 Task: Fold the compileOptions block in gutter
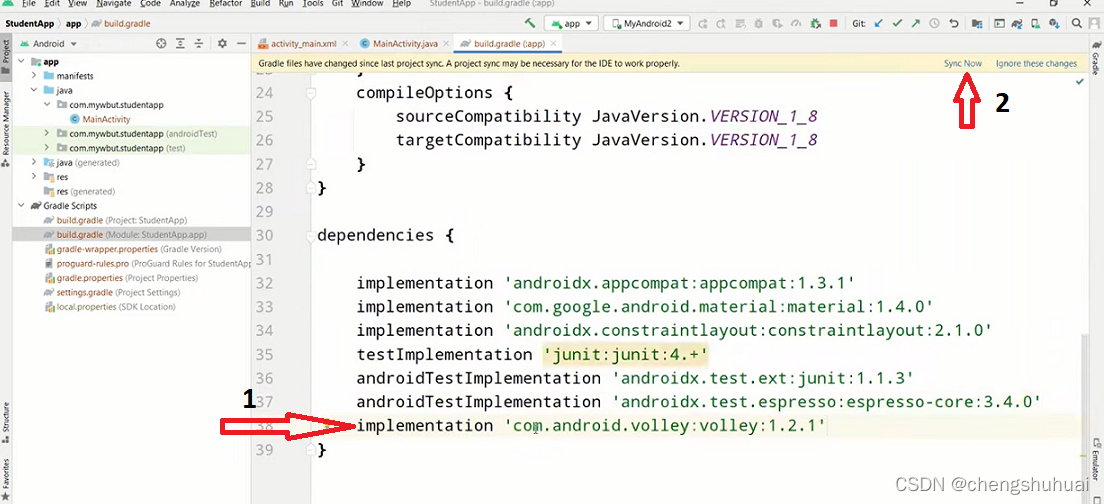click(x=309, y=93)
